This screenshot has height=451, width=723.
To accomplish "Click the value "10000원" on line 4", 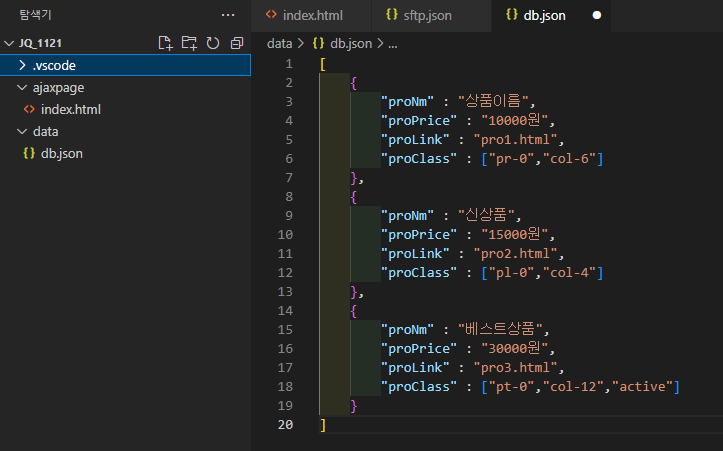I will tap(515, 120).
